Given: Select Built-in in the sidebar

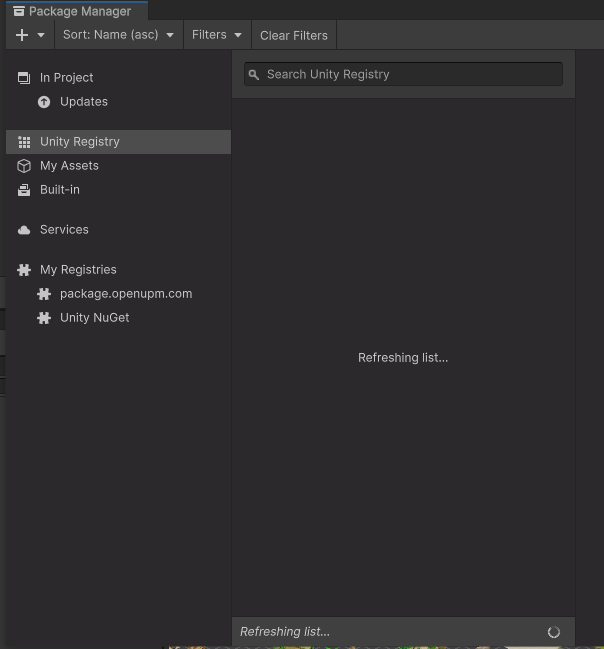Looking at the screenshot, I should 118,190.
